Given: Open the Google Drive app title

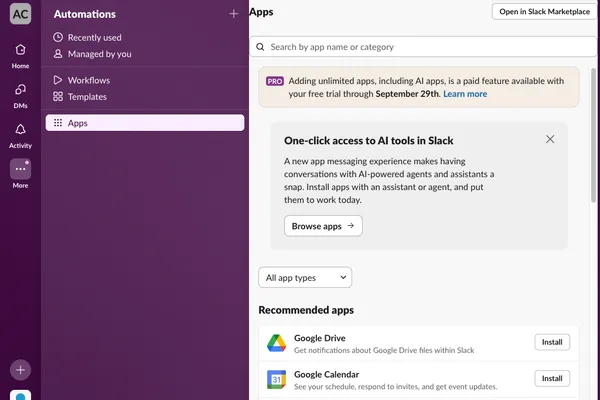Looking at the screenshot, I should click(320, 338).
